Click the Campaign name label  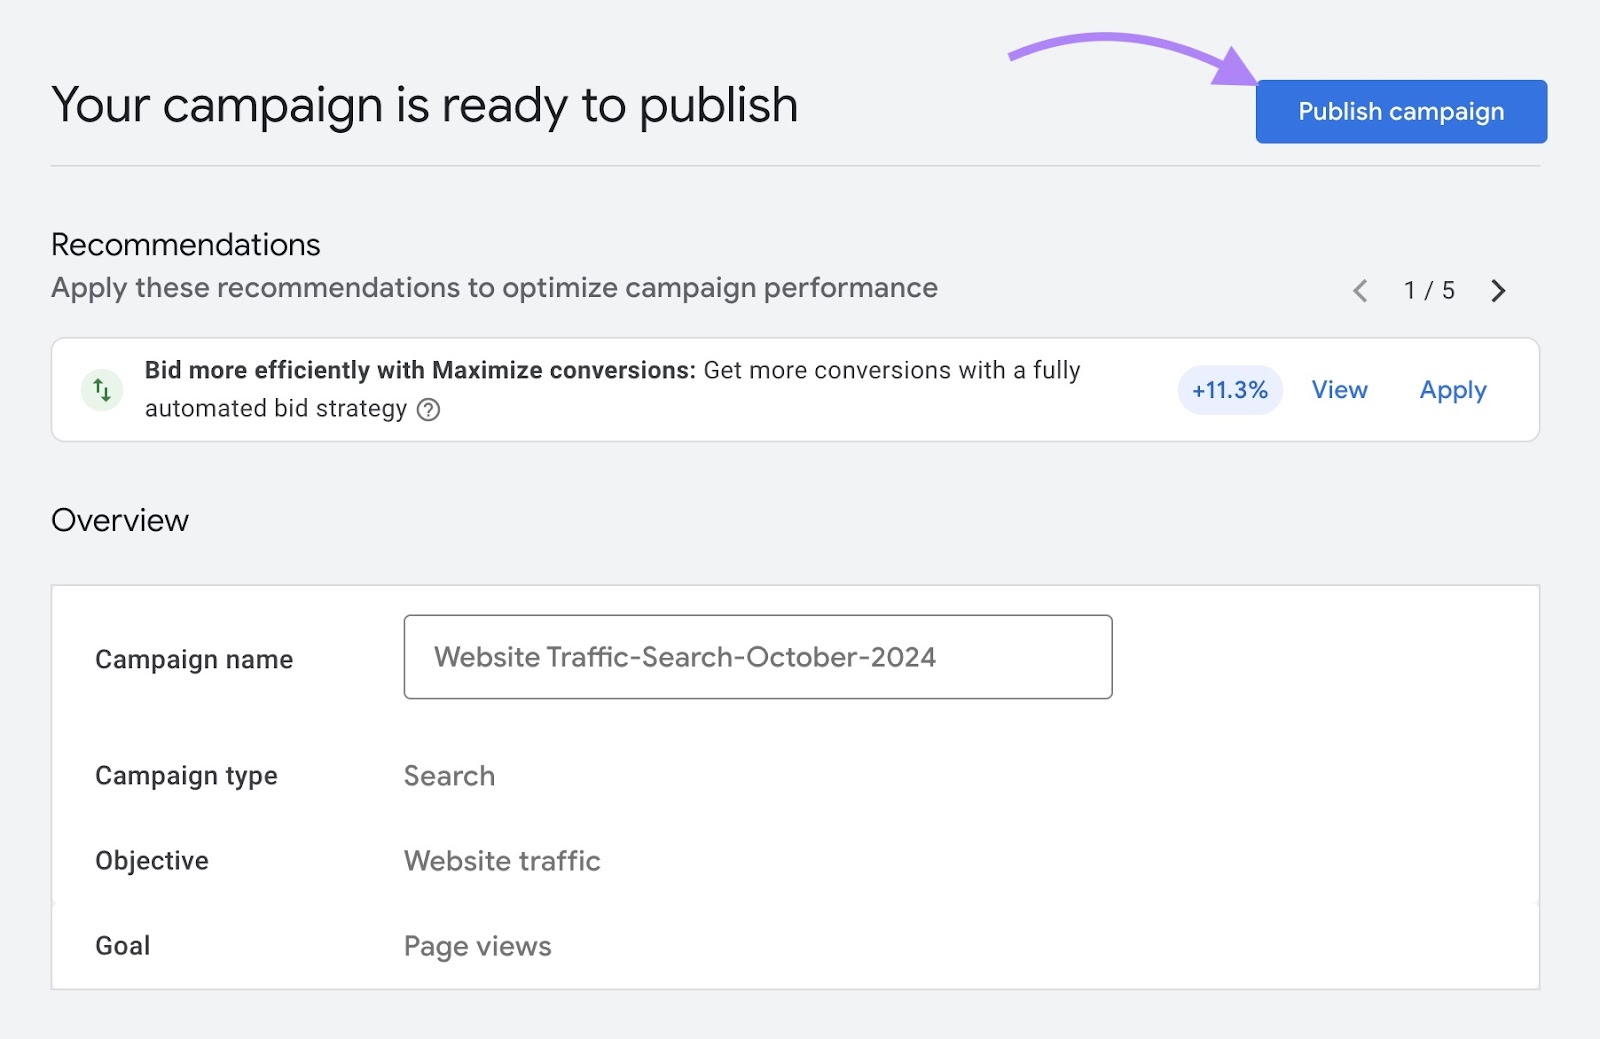pos(194,658)
